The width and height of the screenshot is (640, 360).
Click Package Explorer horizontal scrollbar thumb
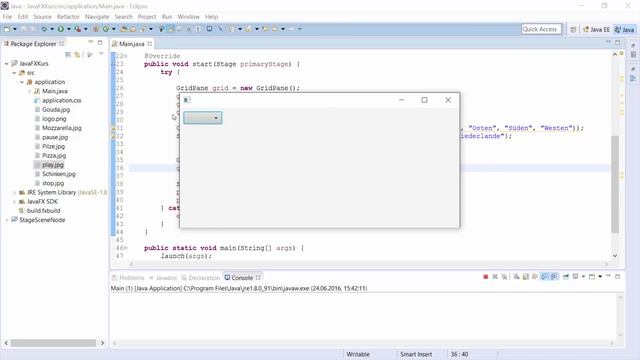coord(53,343)
